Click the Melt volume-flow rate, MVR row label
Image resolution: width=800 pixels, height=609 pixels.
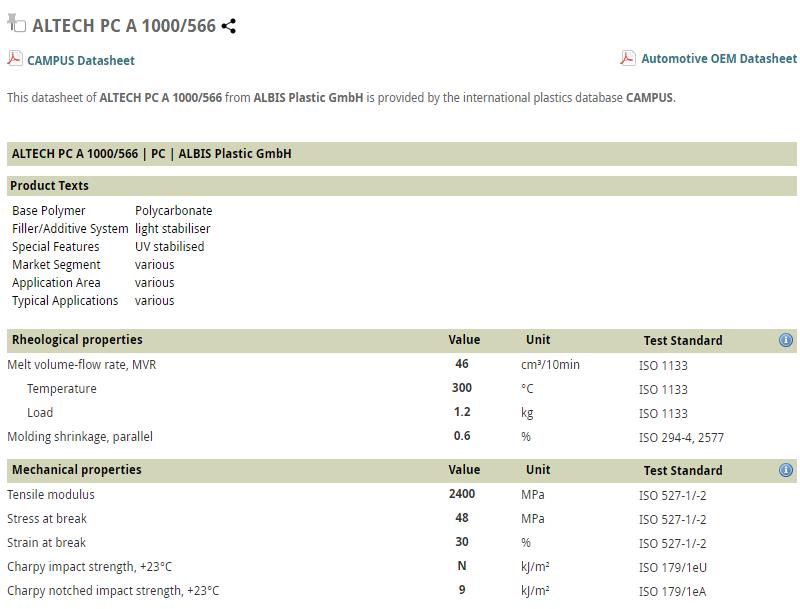82,365
